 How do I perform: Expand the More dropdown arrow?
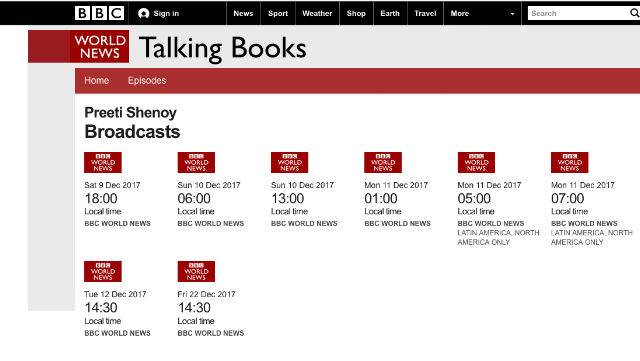click(x=512, y=14)
